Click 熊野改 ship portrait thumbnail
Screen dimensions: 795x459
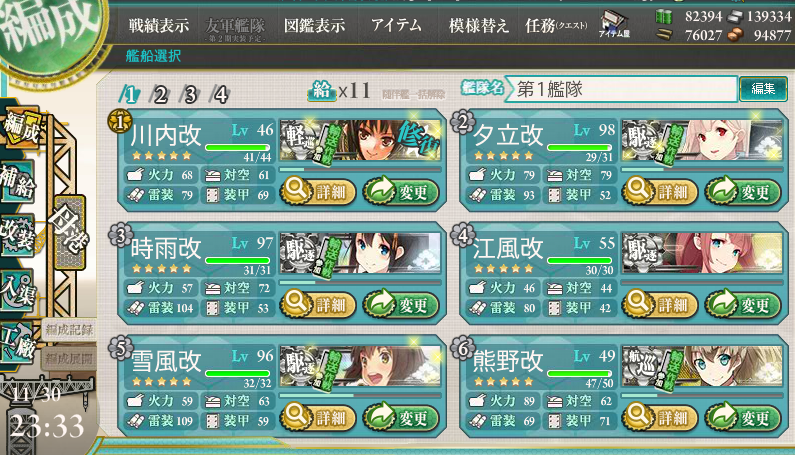[x=702, y=366]
